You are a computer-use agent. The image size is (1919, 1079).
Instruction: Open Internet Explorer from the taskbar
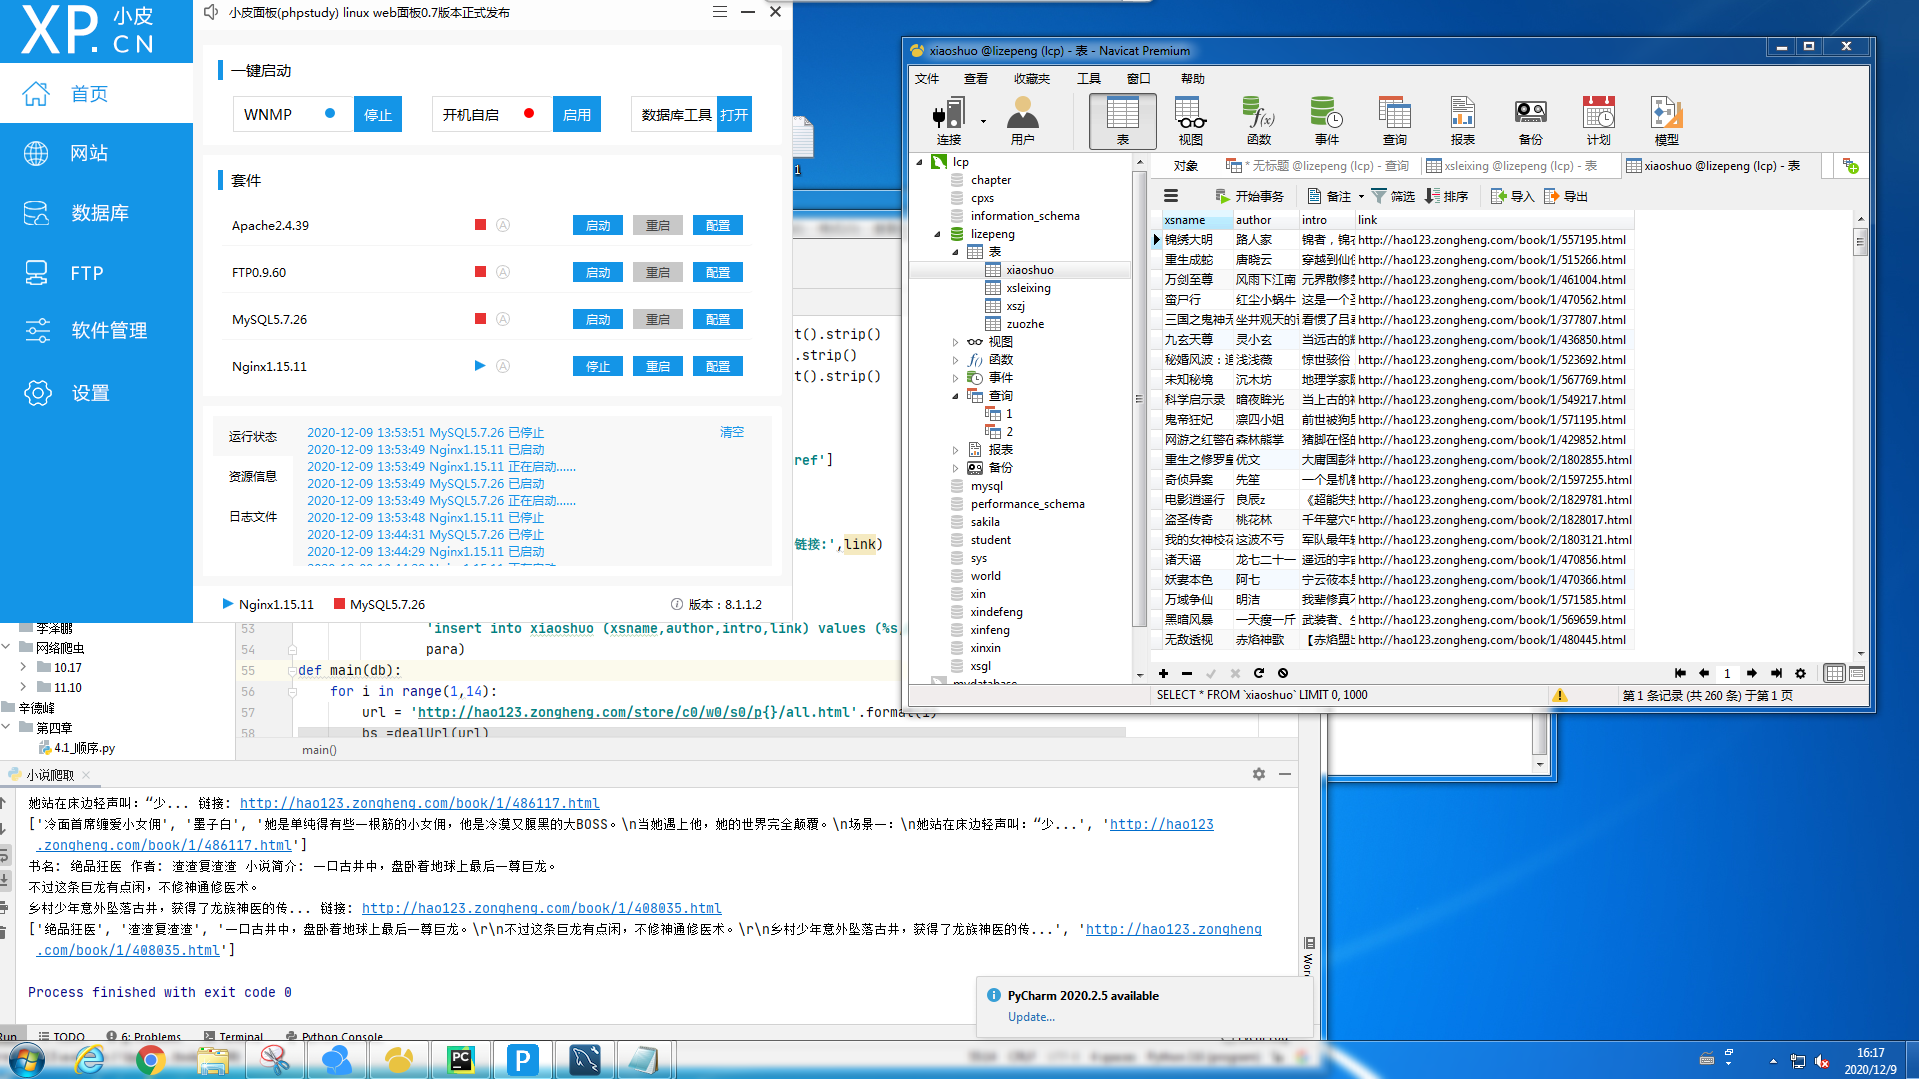(x=89, y=1060)
